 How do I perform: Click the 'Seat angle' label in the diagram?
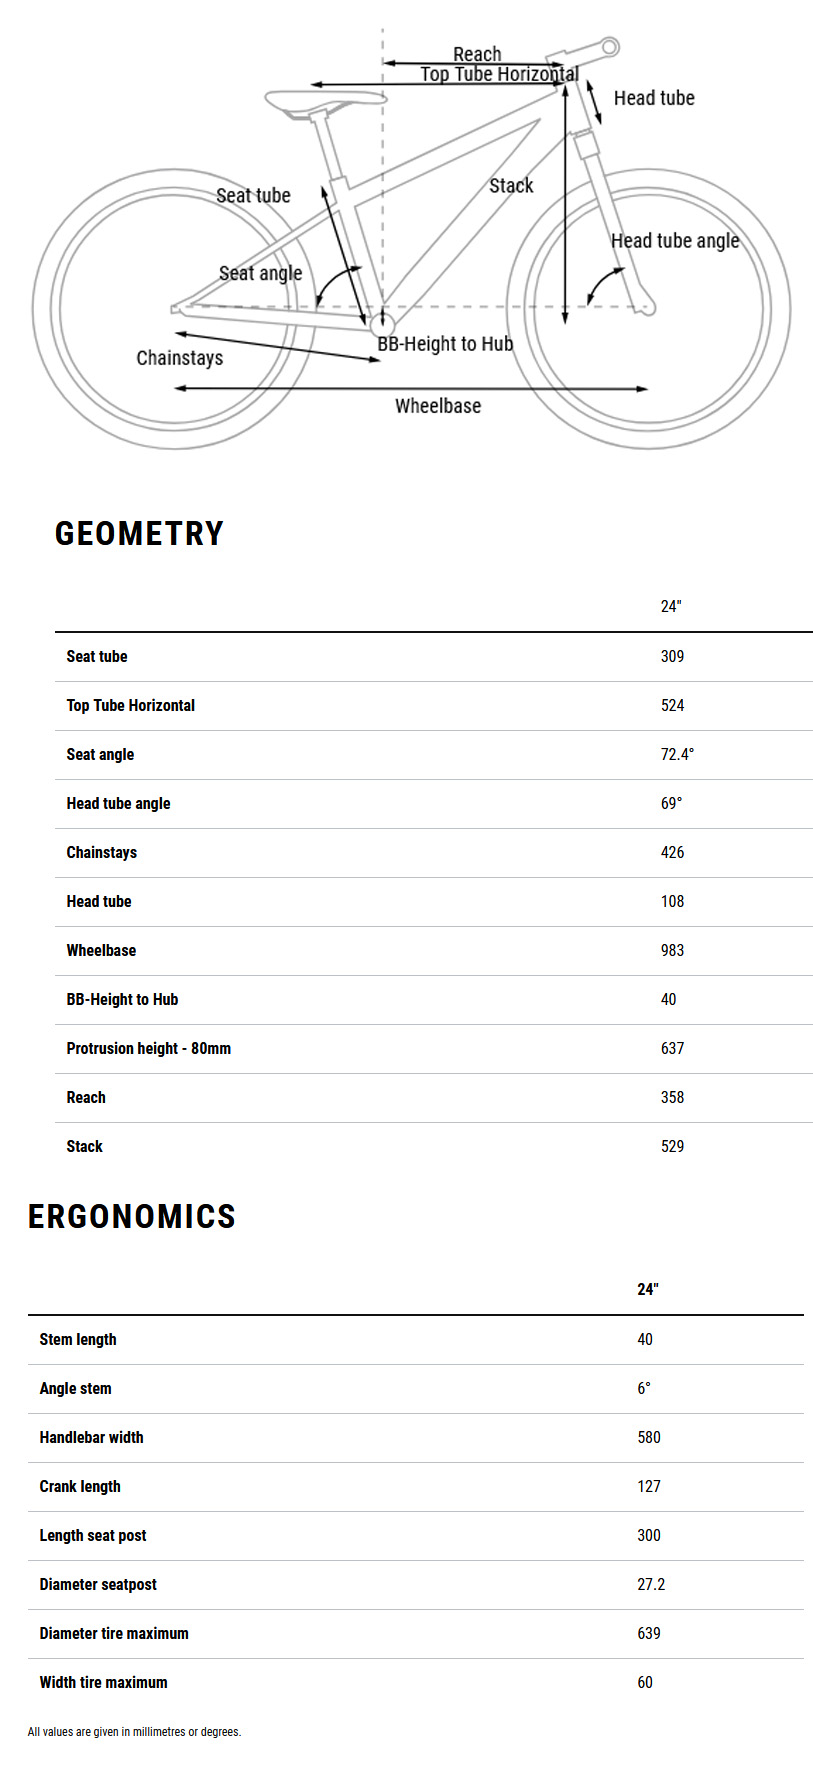click(260, 273)
